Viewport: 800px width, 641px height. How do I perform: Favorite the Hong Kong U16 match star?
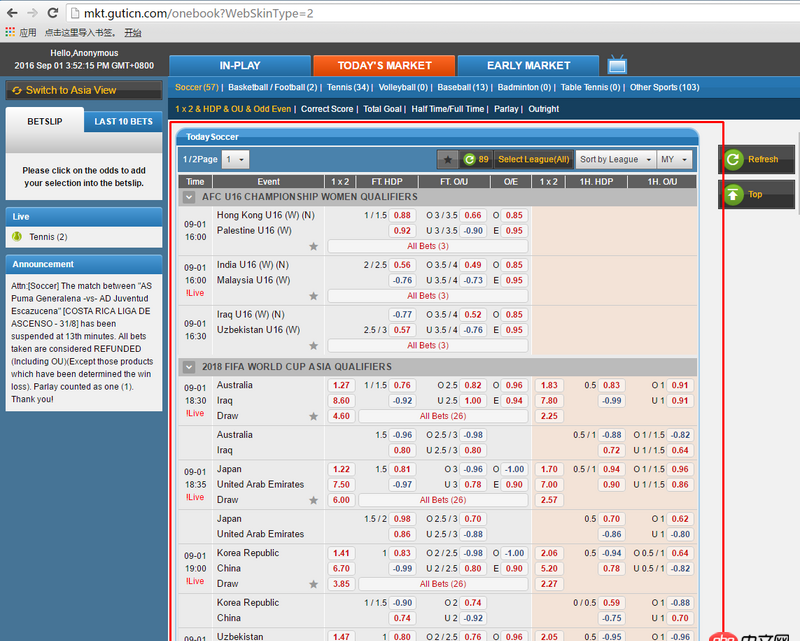pyautogui.click(x=313, y=246)
